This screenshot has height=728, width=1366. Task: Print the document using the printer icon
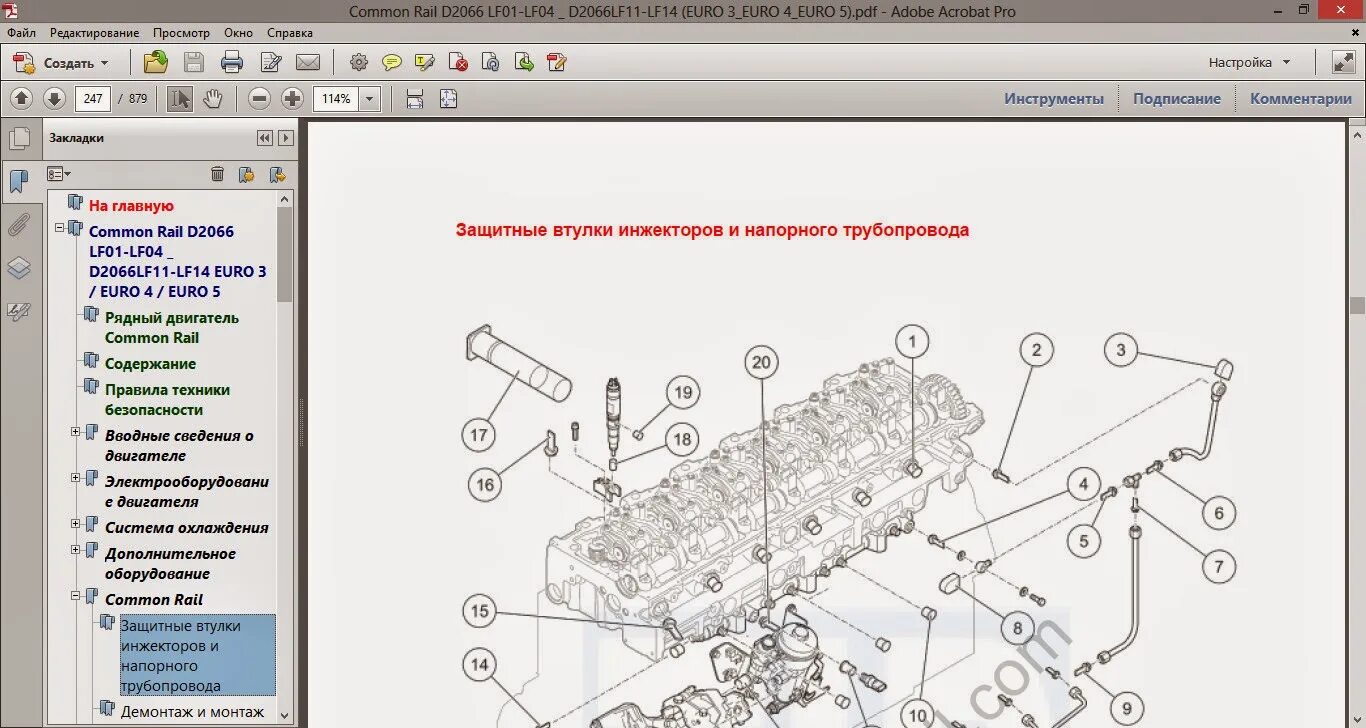tap(232, 62)
